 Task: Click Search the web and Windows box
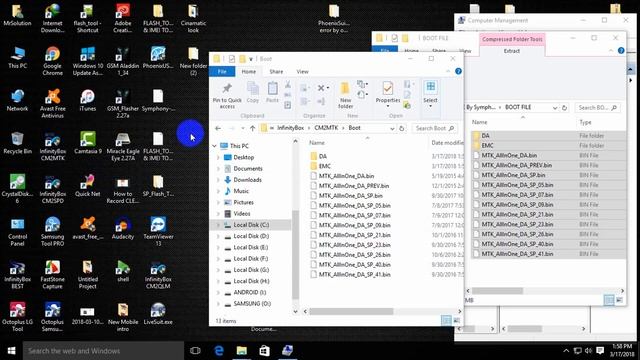103,351
